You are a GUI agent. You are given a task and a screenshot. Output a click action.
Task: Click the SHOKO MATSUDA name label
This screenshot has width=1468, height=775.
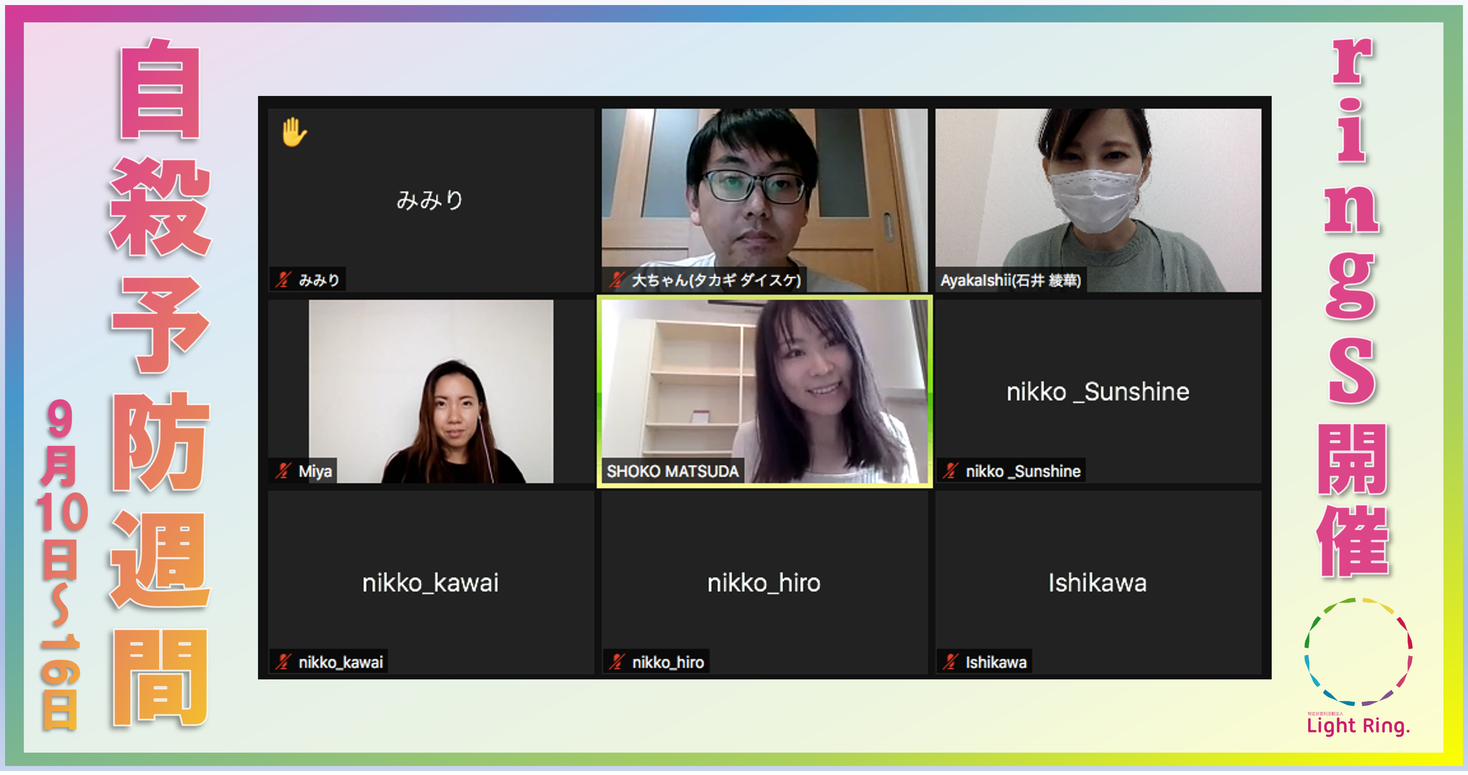[x=673, y=471]
